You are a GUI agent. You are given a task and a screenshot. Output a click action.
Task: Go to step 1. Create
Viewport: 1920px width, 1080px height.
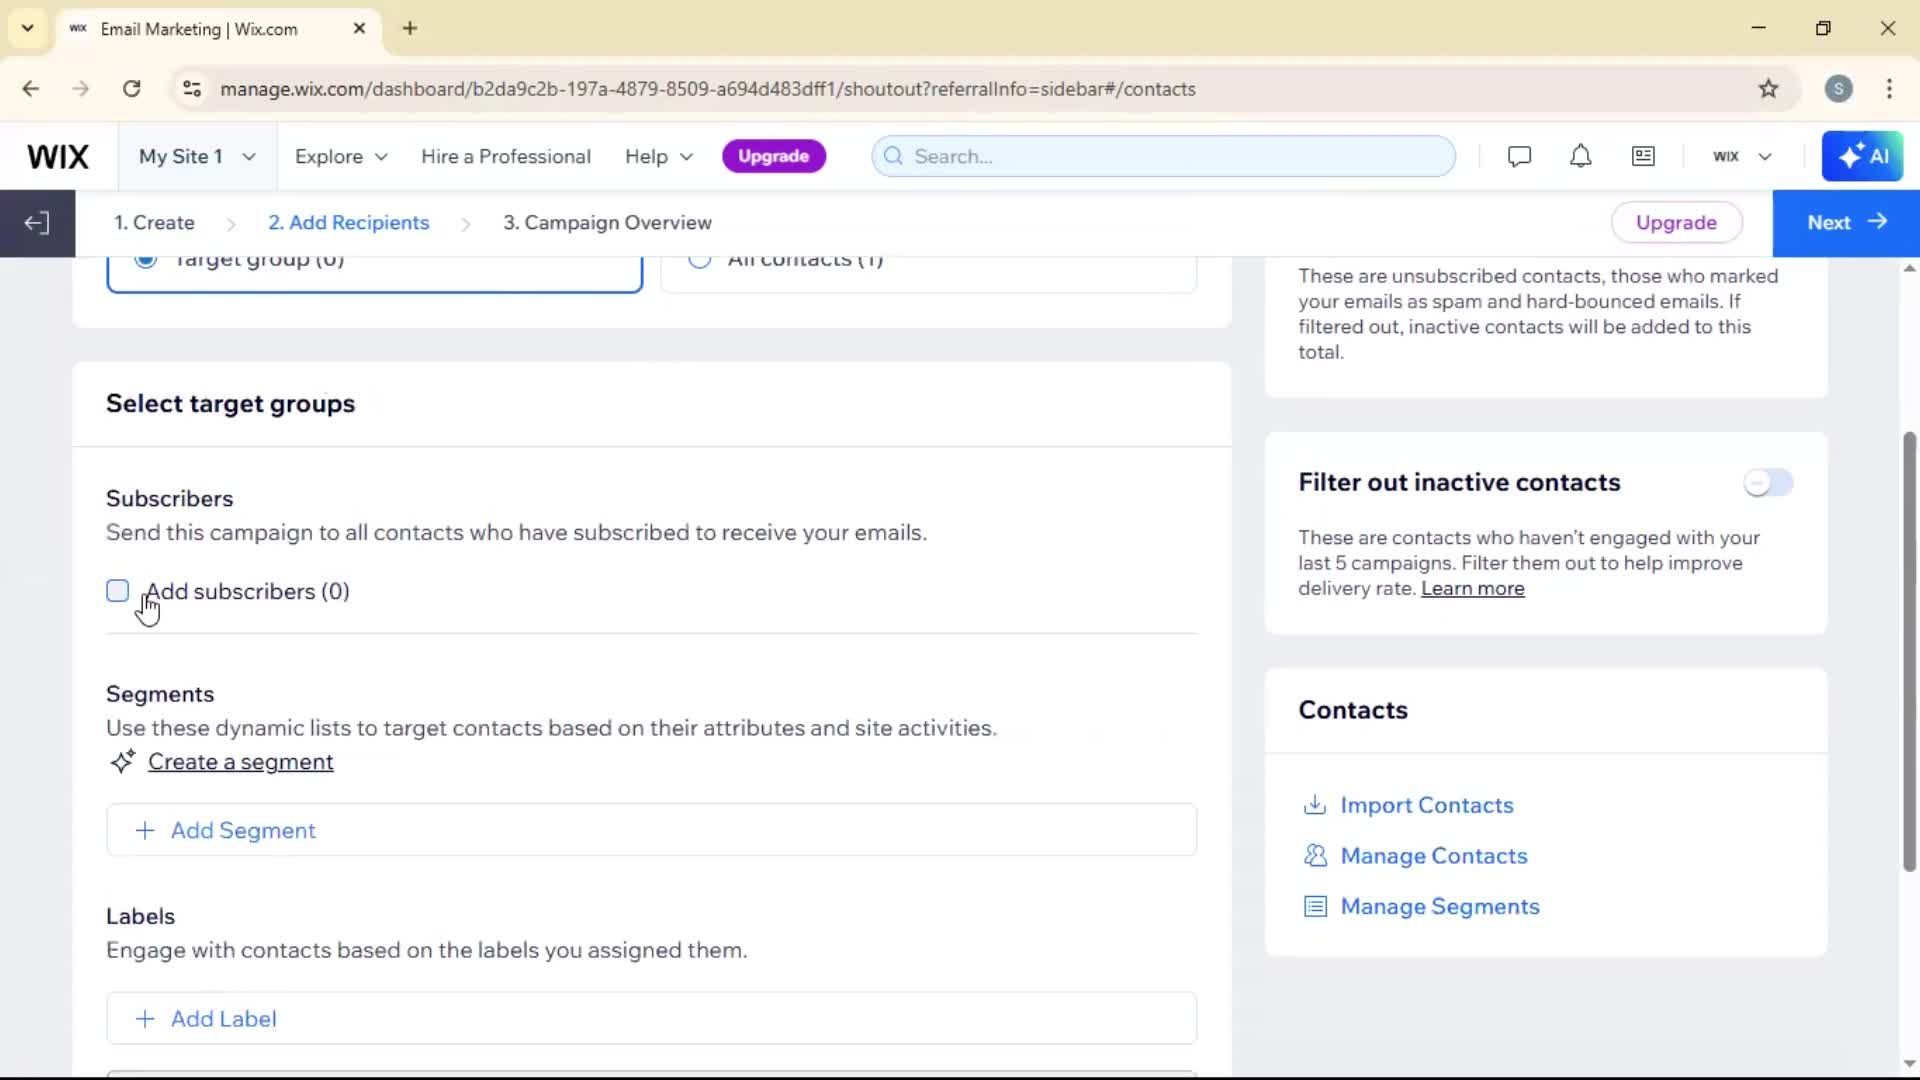tap(154, 223)
